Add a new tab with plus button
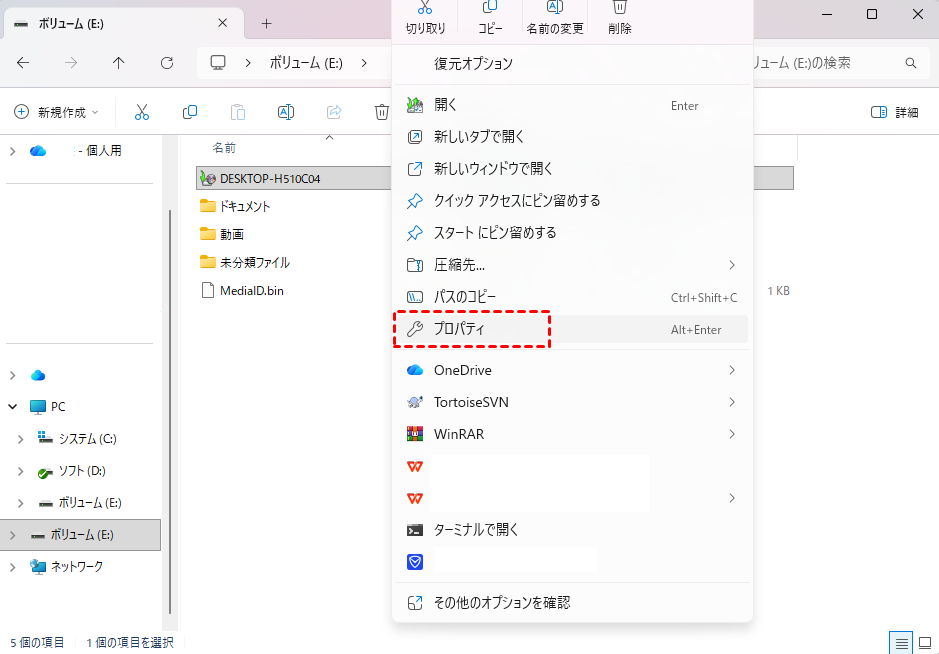The width and height of the screenshot is (939, 654). [x=266, y=23]
